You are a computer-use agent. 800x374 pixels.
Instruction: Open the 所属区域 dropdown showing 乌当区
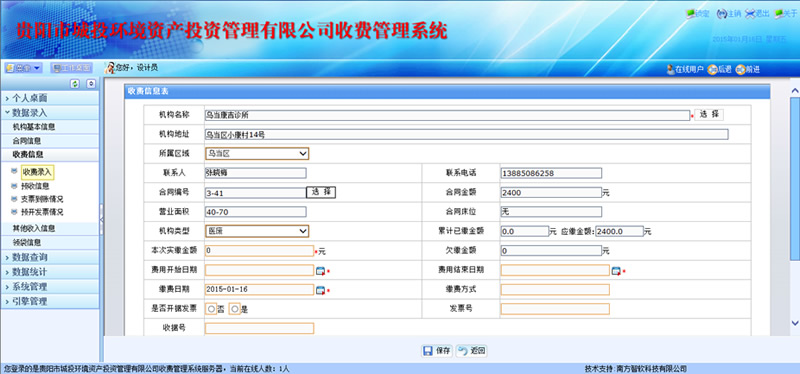[257, 154]
